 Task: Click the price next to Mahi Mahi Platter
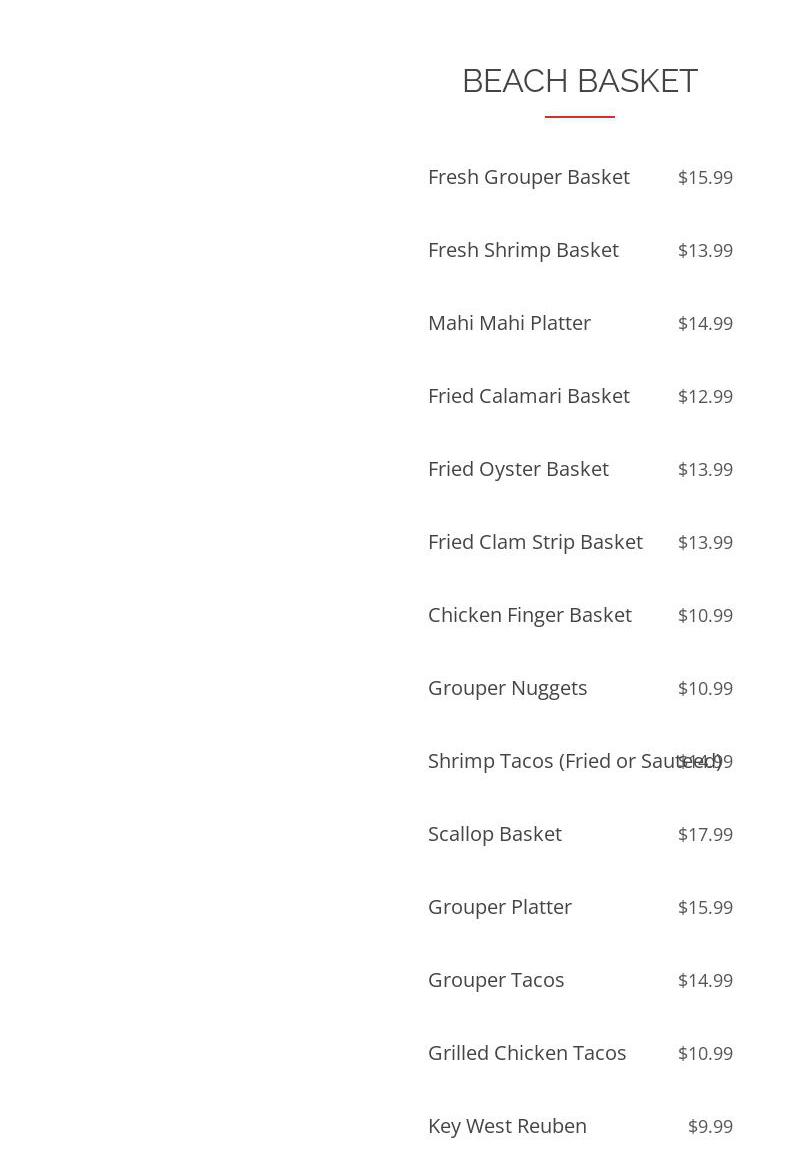pos(705,323)
